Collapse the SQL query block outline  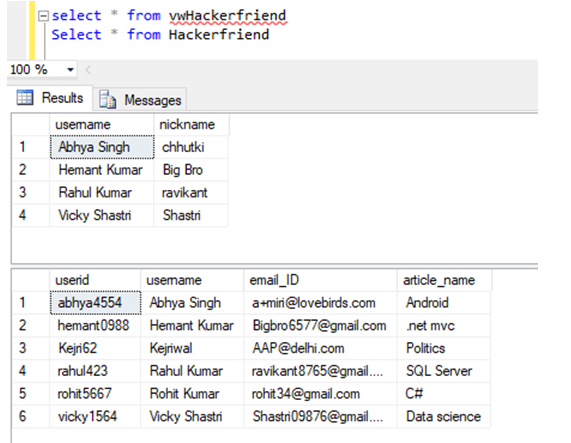(x=43, y=16)
